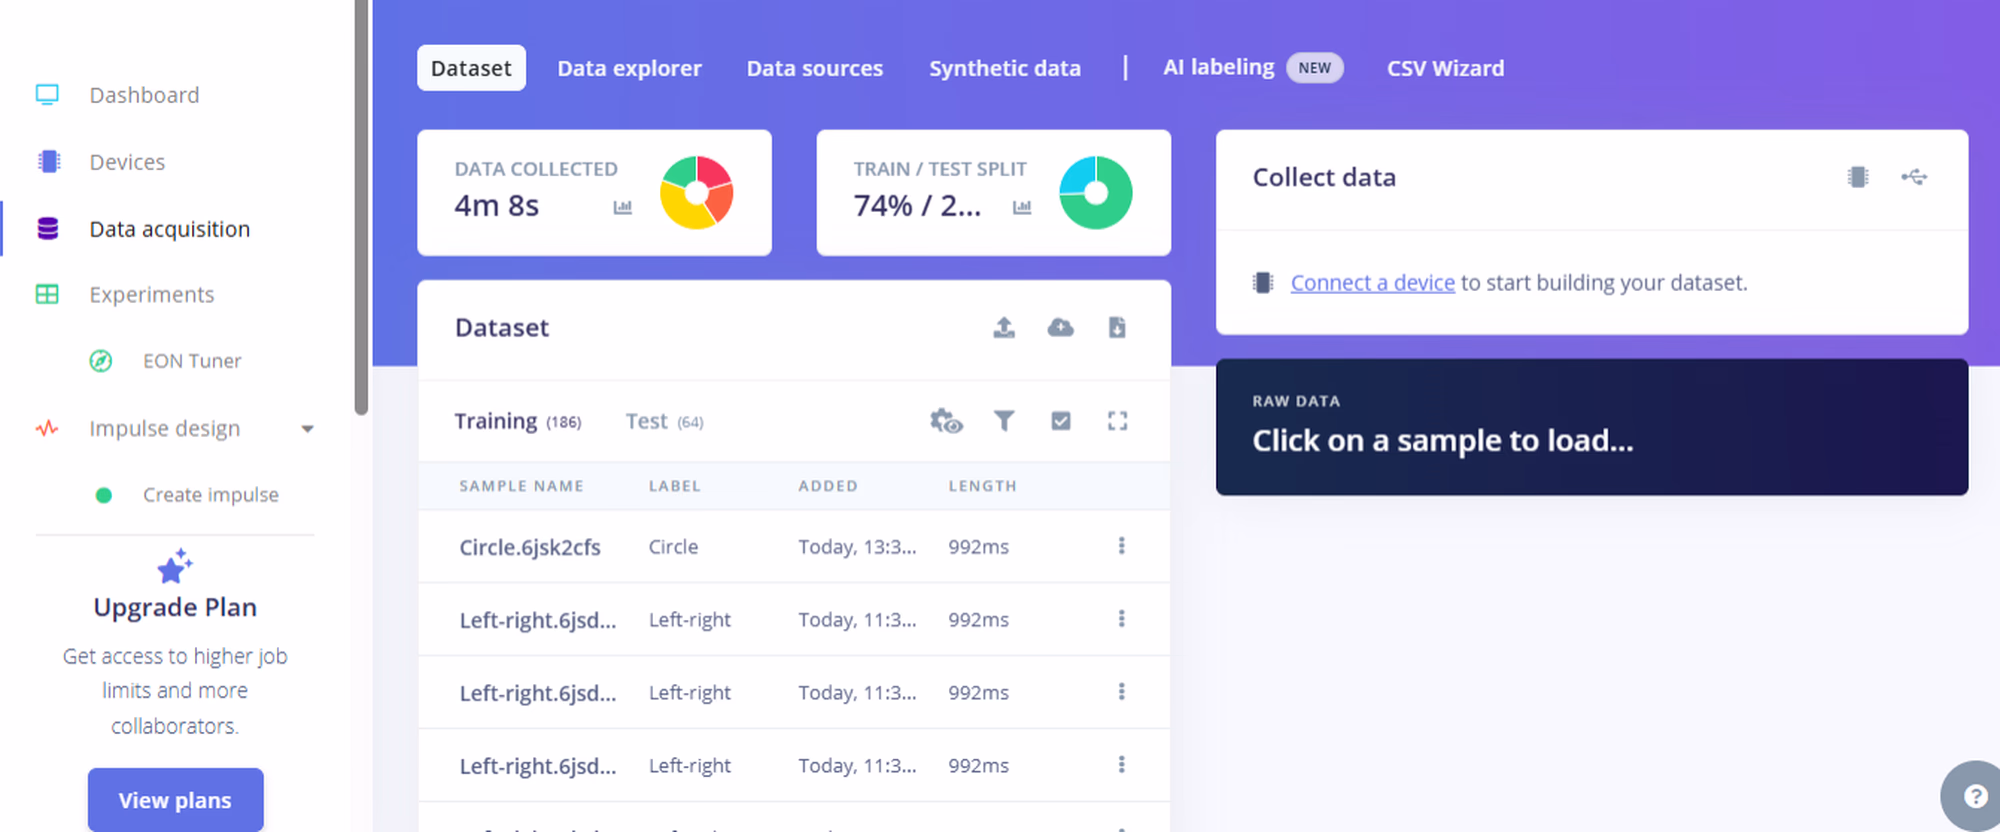Toggle the multi-select checkbox icon
The width and height of the screenshot is (2000, 832).
(1061, 421)
